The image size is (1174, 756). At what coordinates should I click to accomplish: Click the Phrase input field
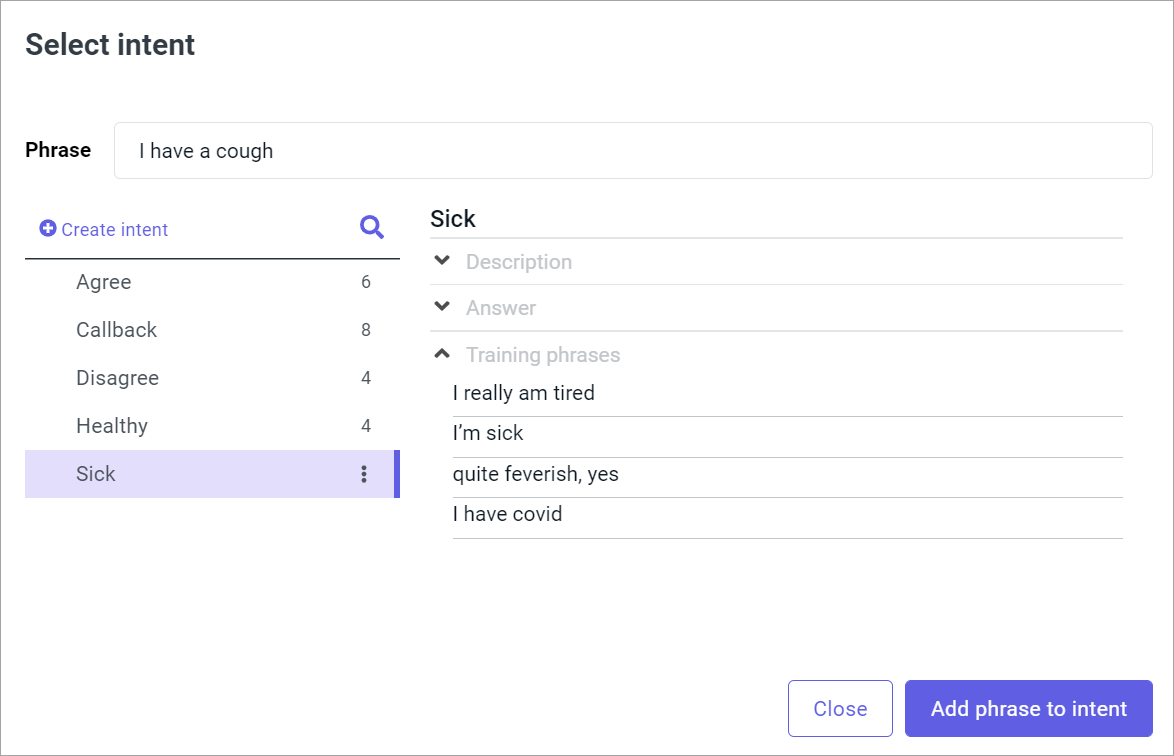pyautogui.click(x=633, y=150)
